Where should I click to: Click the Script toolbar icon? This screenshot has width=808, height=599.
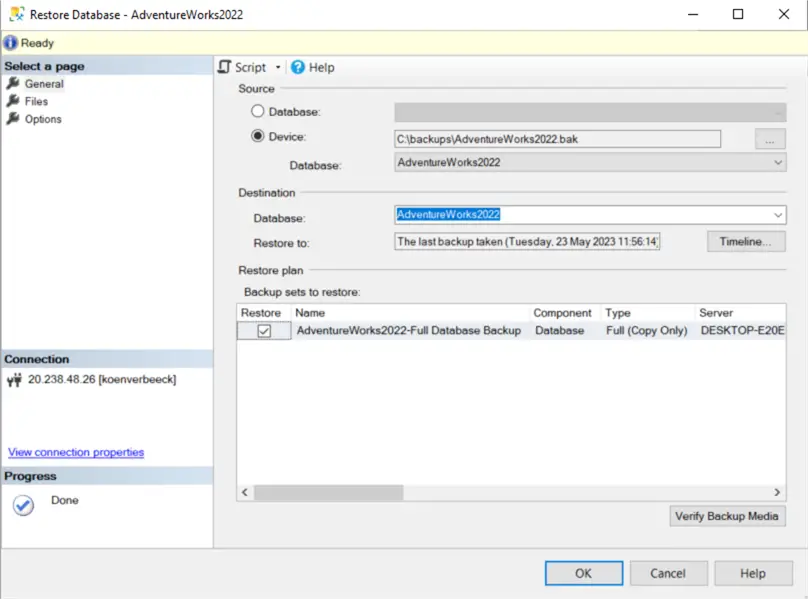[x=224, y=67]
